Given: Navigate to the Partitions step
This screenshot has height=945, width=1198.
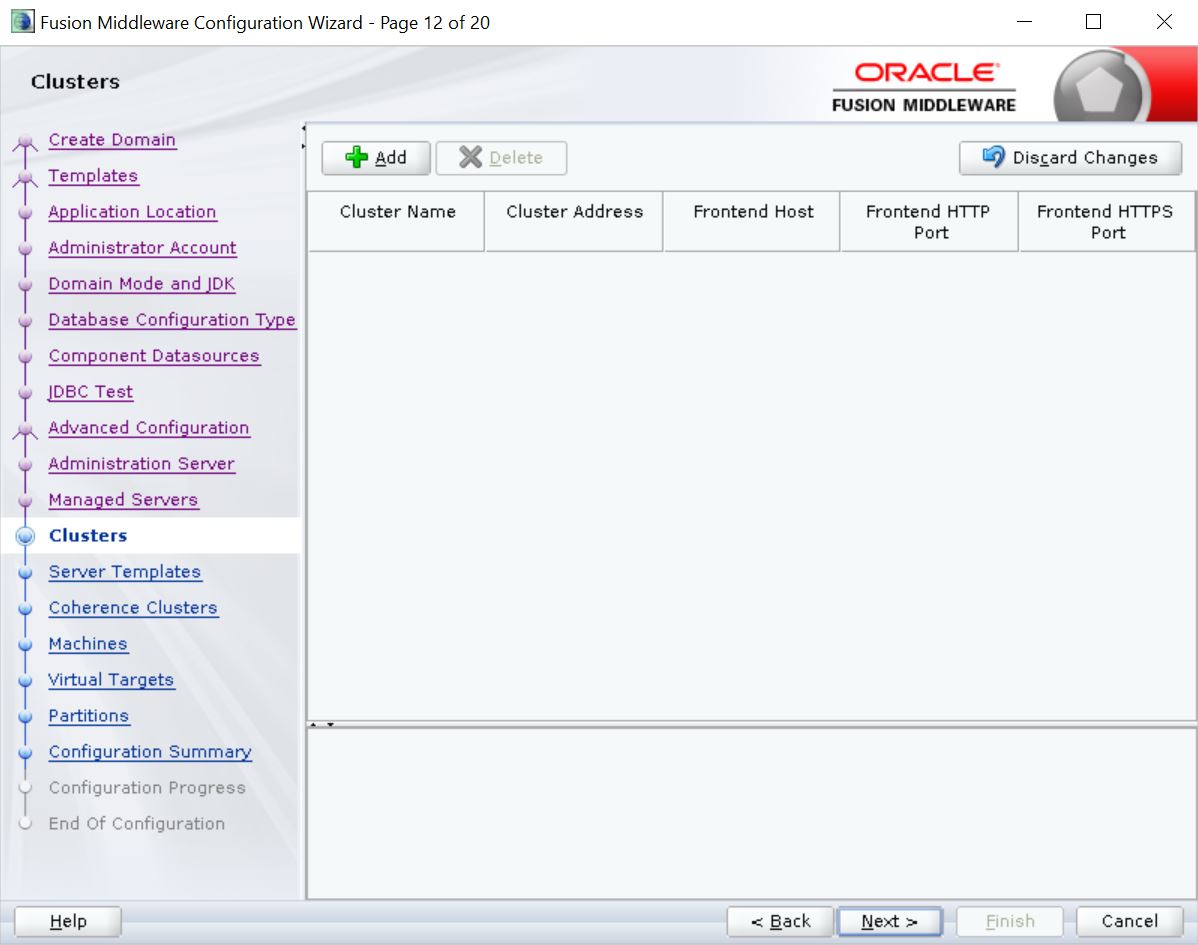Looking at the screenshot, I should coord(89,716).
